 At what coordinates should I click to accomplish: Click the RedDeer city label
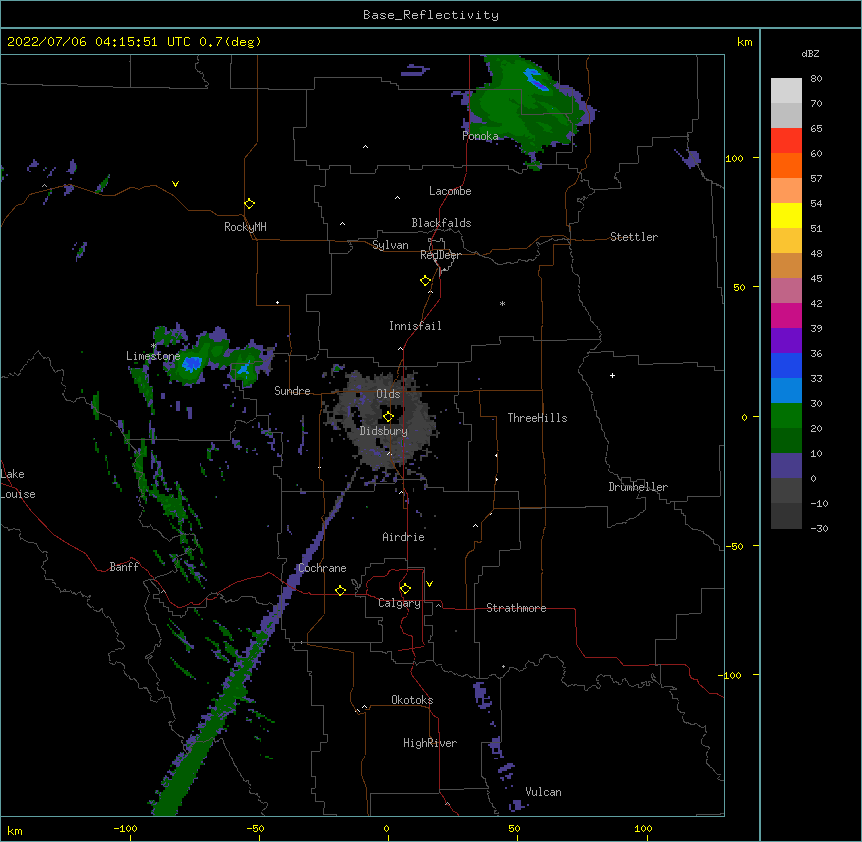coord(440,255)
